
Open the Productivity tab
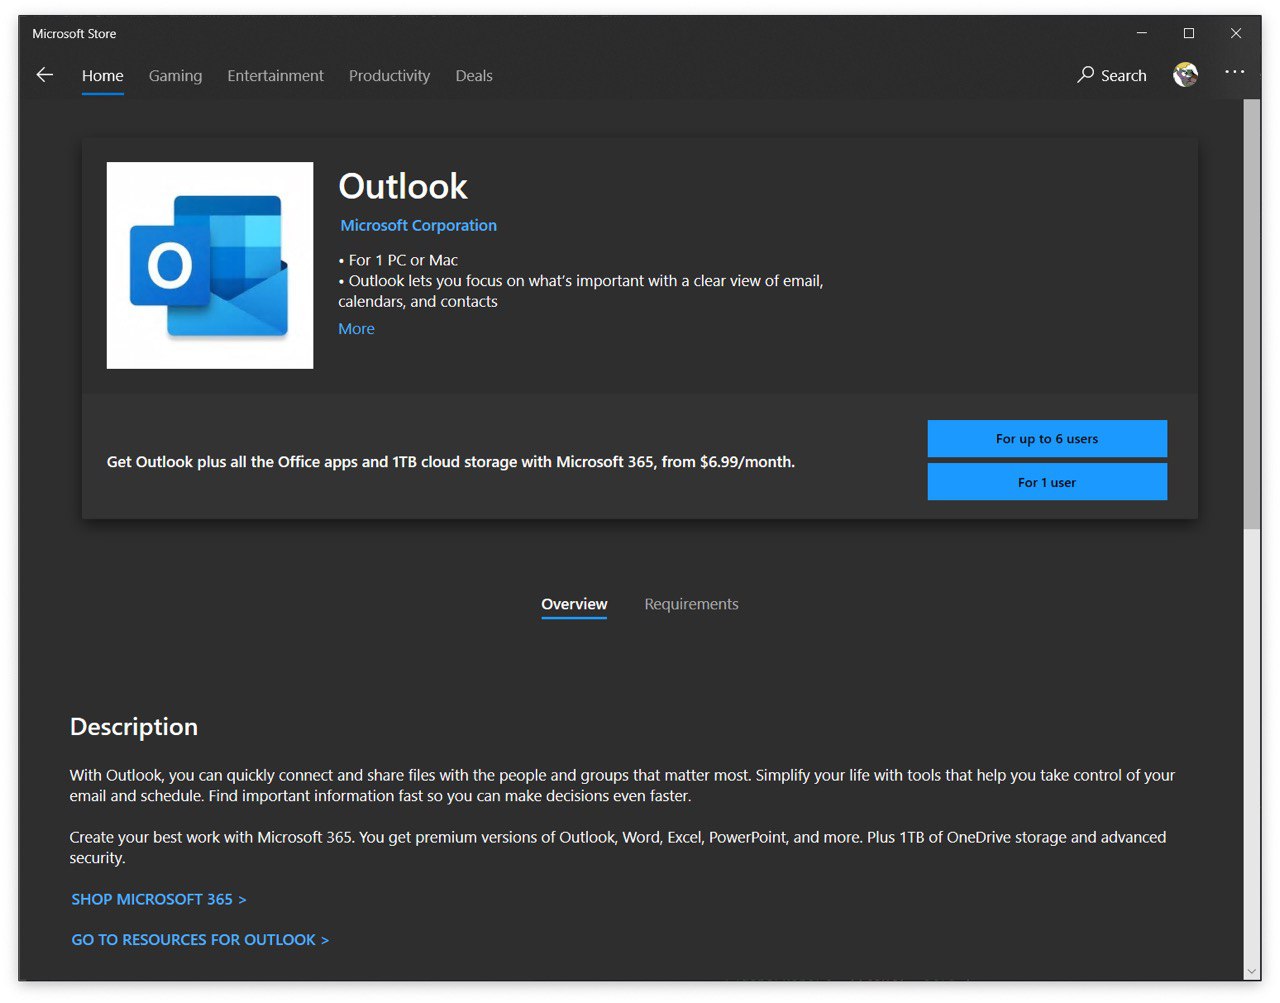(x=389, y=76)
